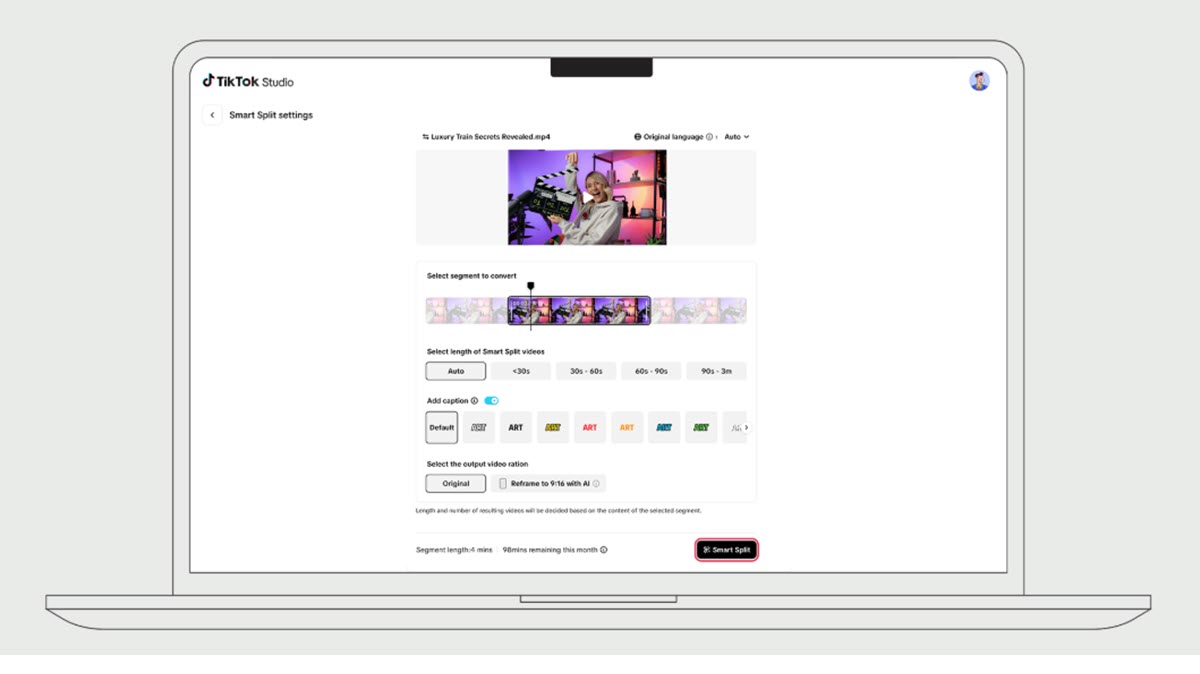Select the Original output video ratio
The height and width of the screenshot is (674, 1200).
click(x=455, y=483)
